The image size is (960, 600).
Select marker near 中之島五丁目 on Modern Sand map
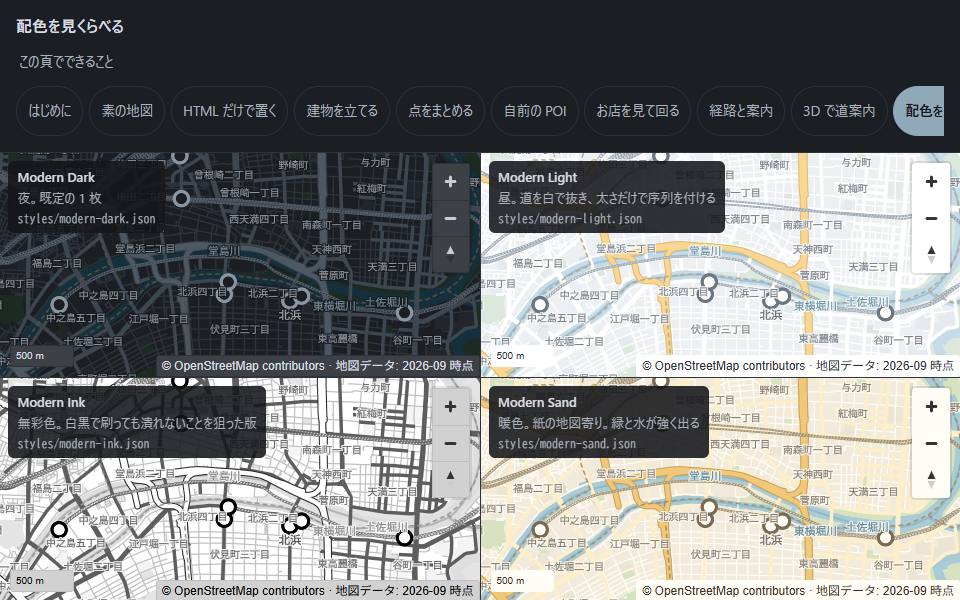[539, 529]
